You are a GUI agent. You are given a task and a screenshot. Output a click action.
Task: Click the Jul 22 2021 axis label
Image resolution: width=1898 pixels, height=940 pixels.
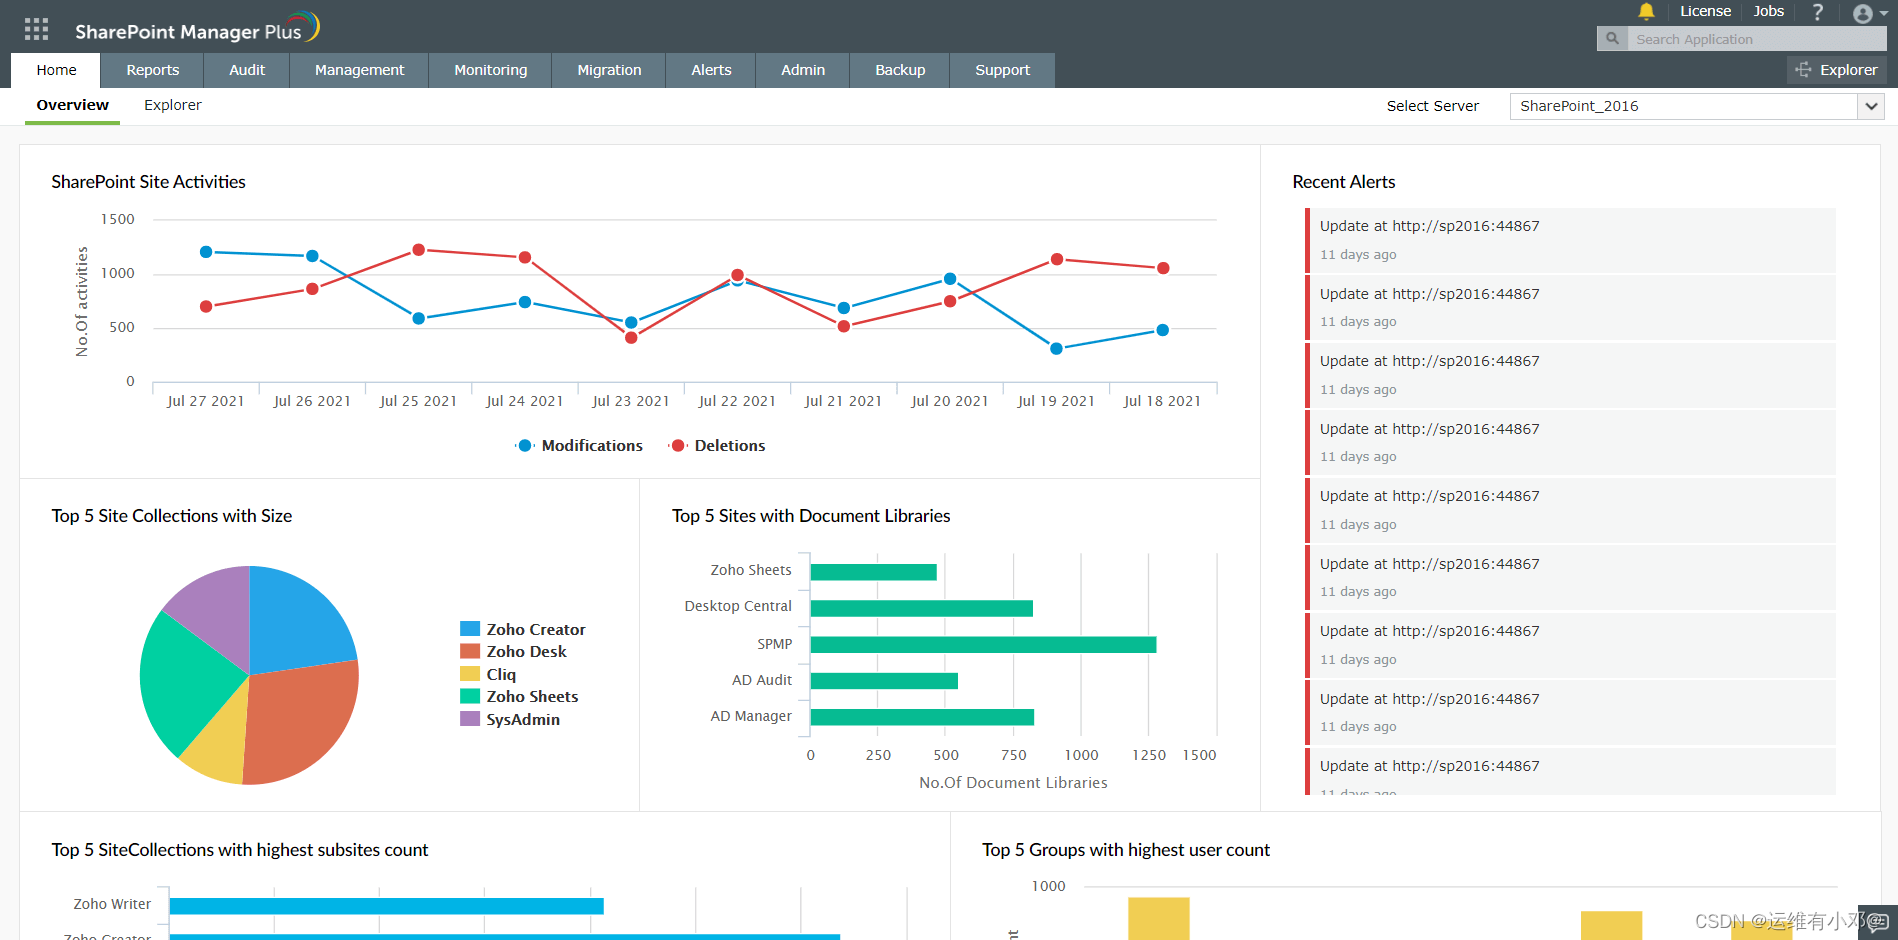pyautogui.click(x=737, y=401)
